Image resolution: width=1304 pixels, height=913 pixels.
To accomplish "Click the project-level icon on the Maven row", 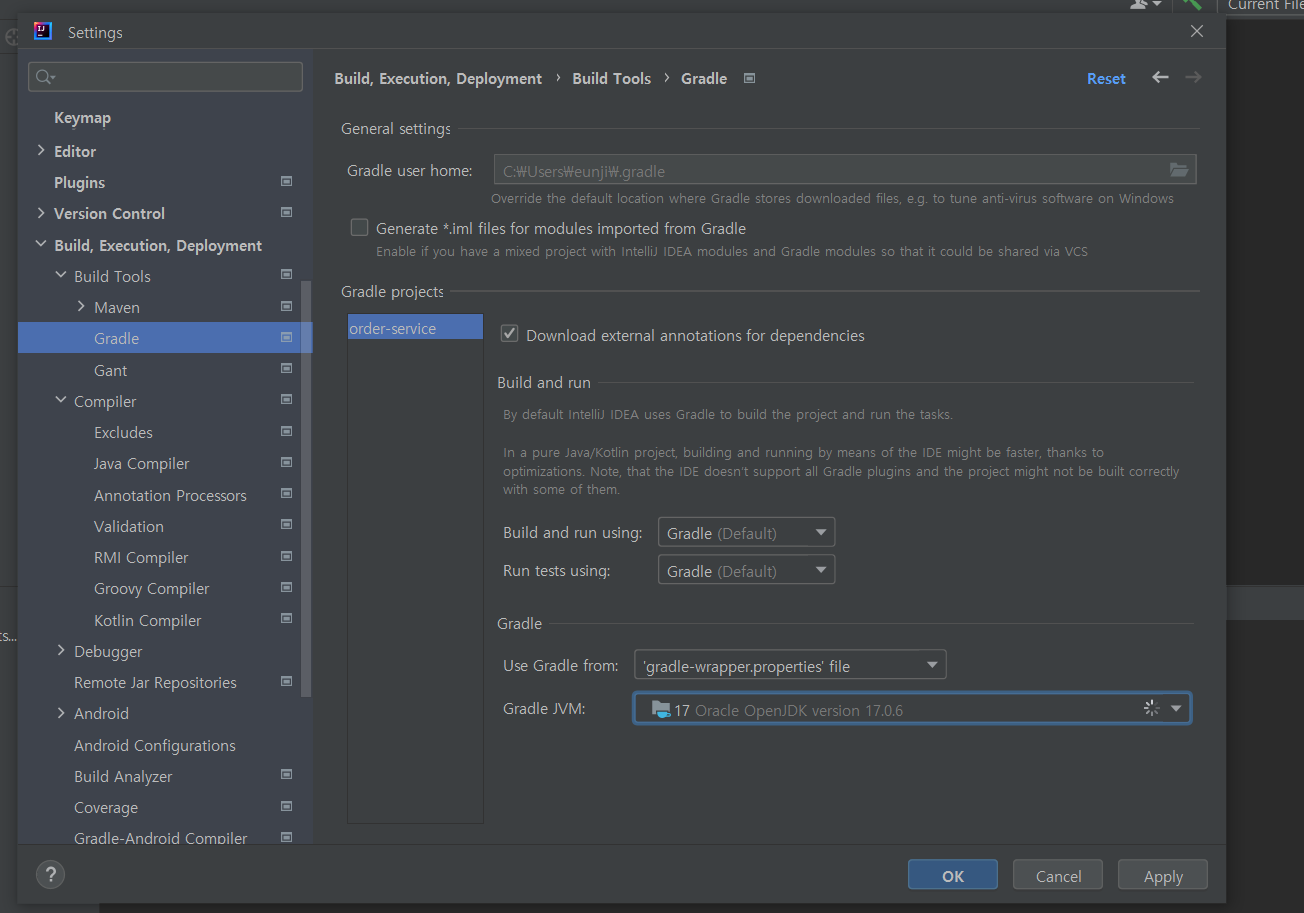I will point(287,307).
